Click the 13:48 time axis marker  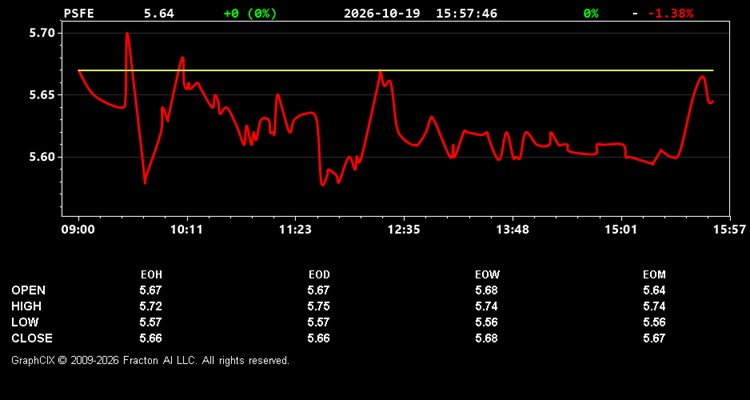[512, 229]
